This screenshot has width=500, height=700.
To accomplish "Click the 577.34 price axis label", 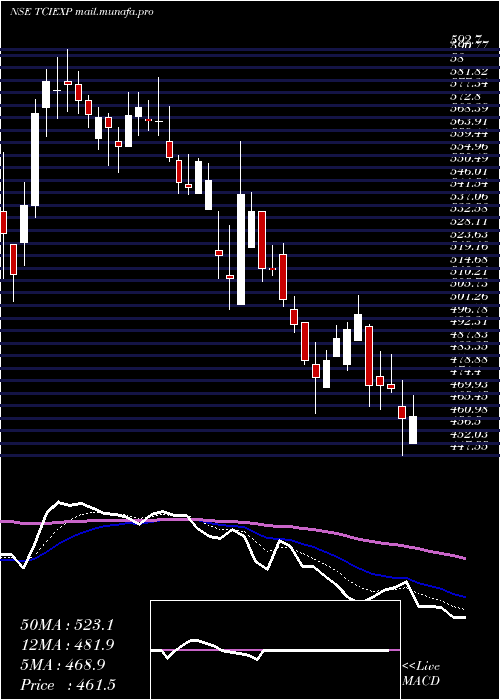I will pos(469,84).
